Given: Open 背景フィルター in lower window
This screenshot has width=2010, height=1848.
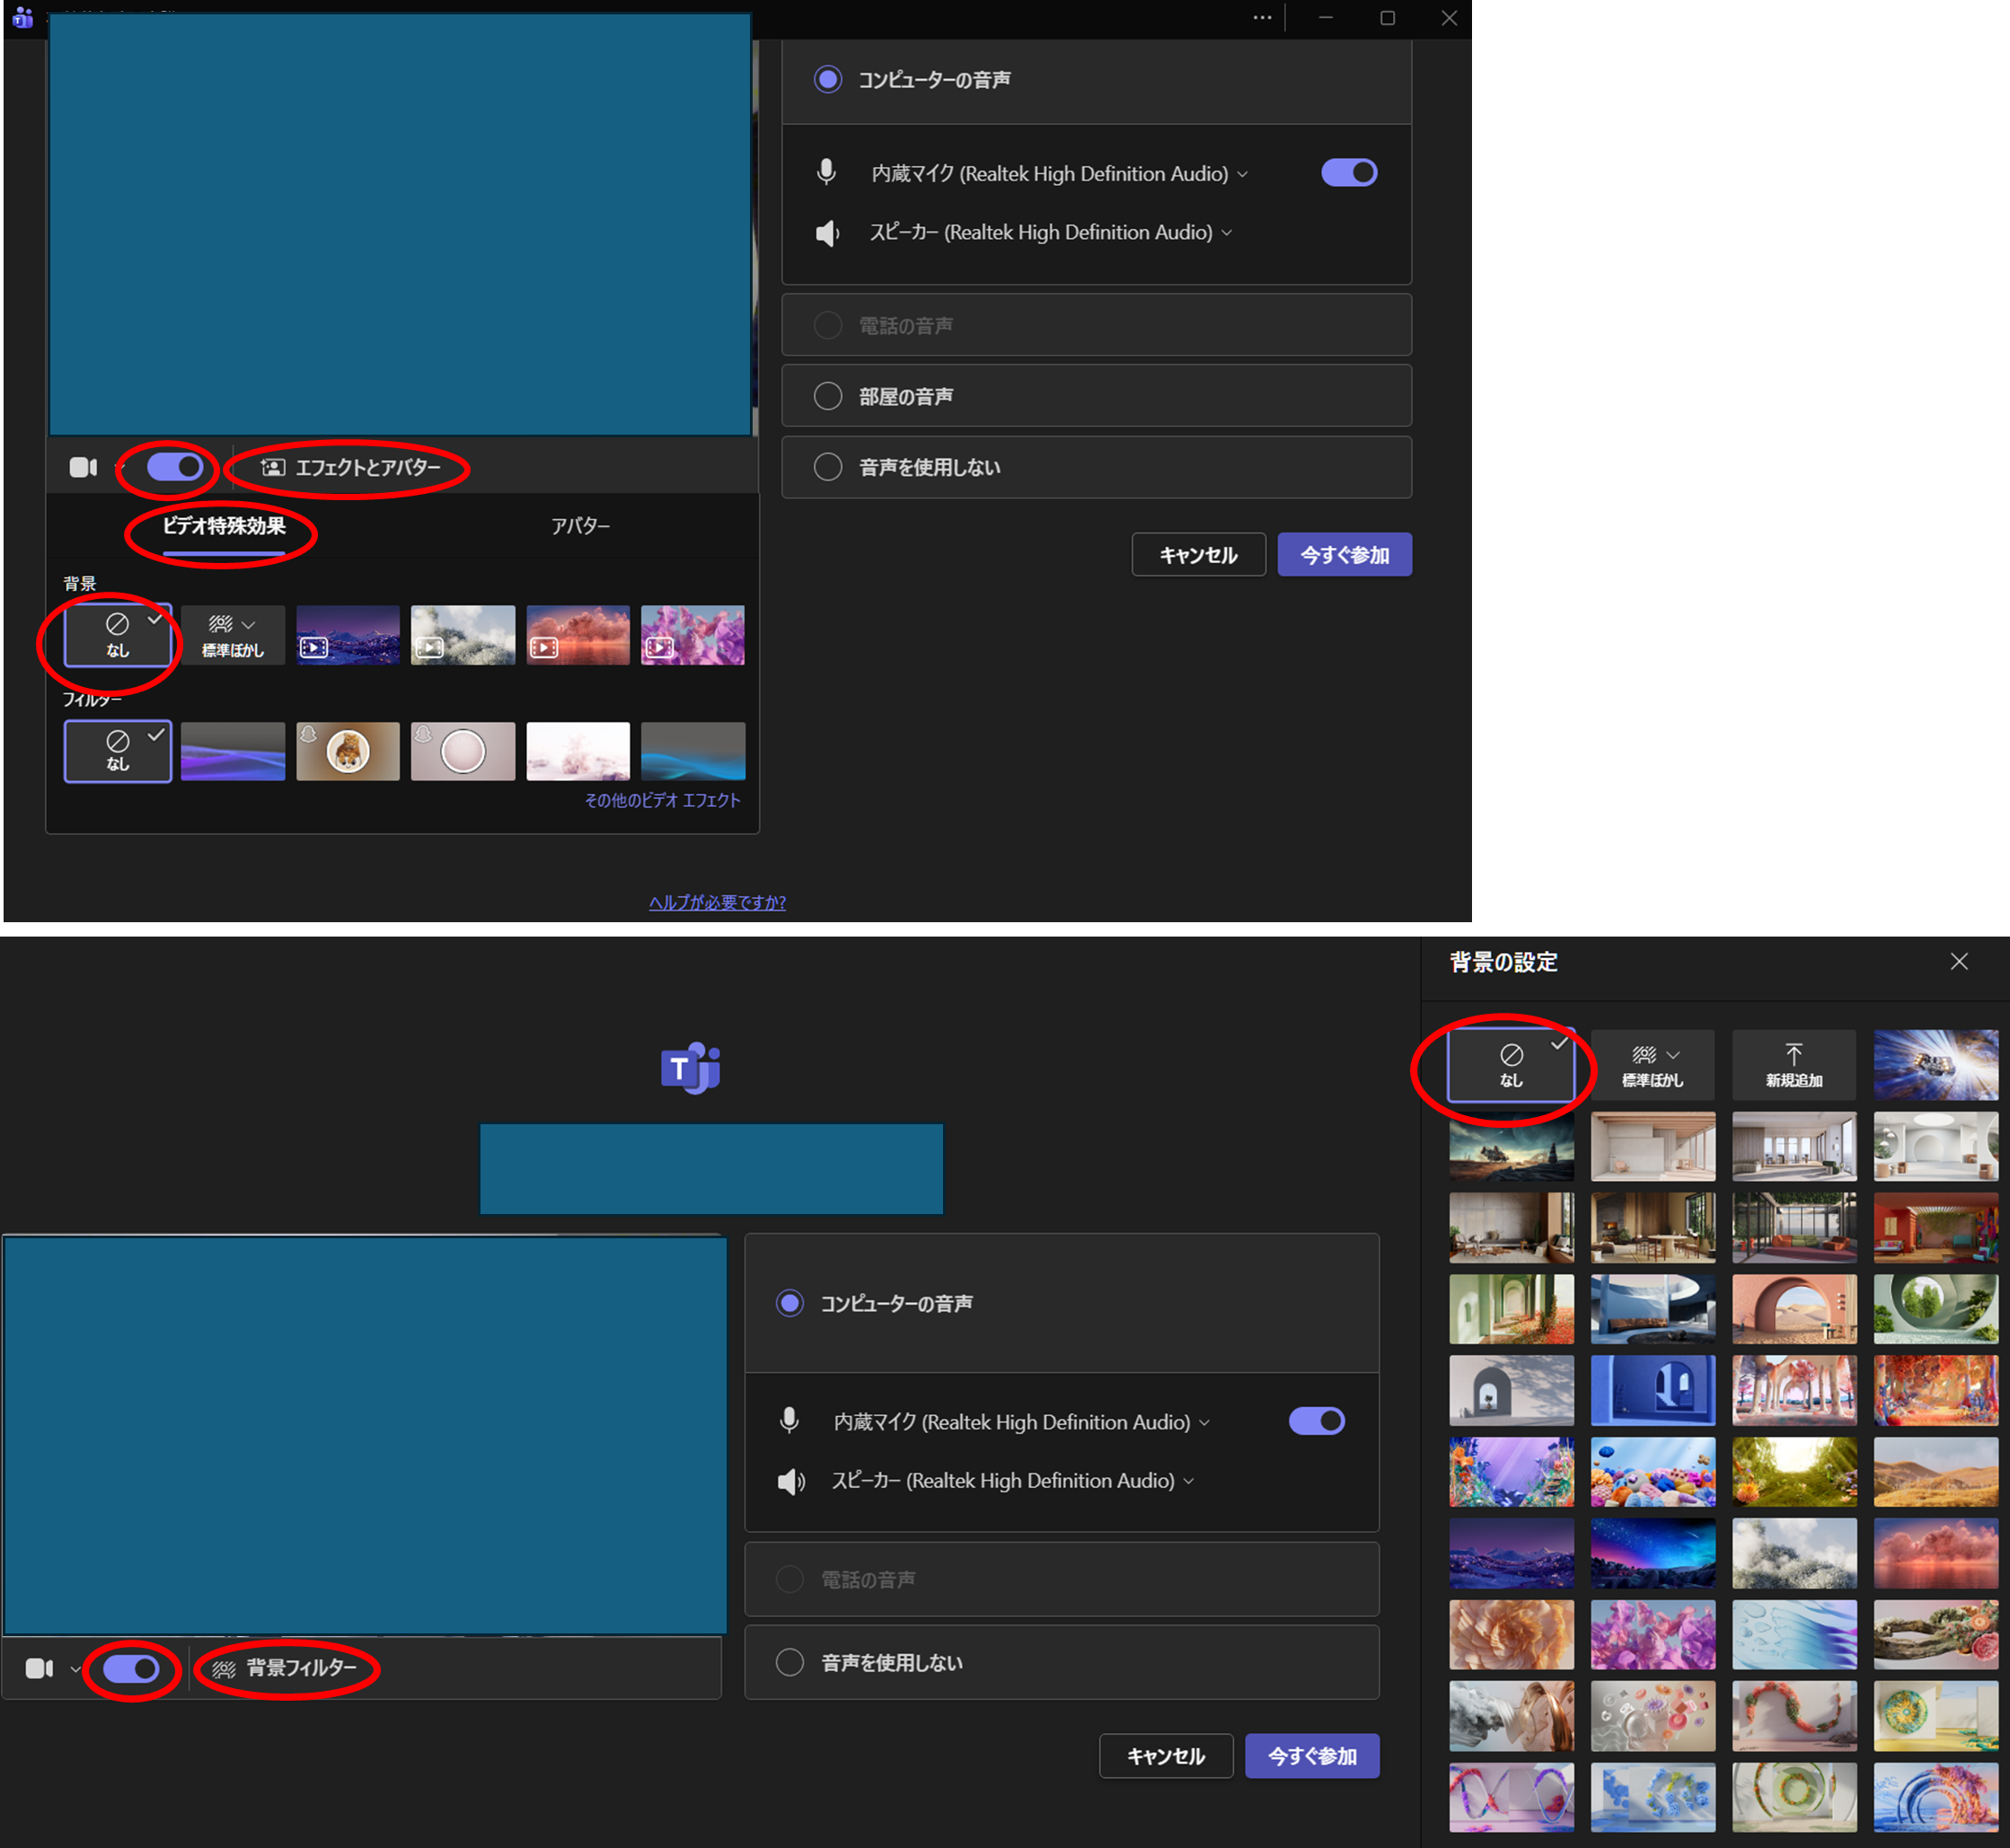Looking at the screenshot, I should coord(284,1668).
